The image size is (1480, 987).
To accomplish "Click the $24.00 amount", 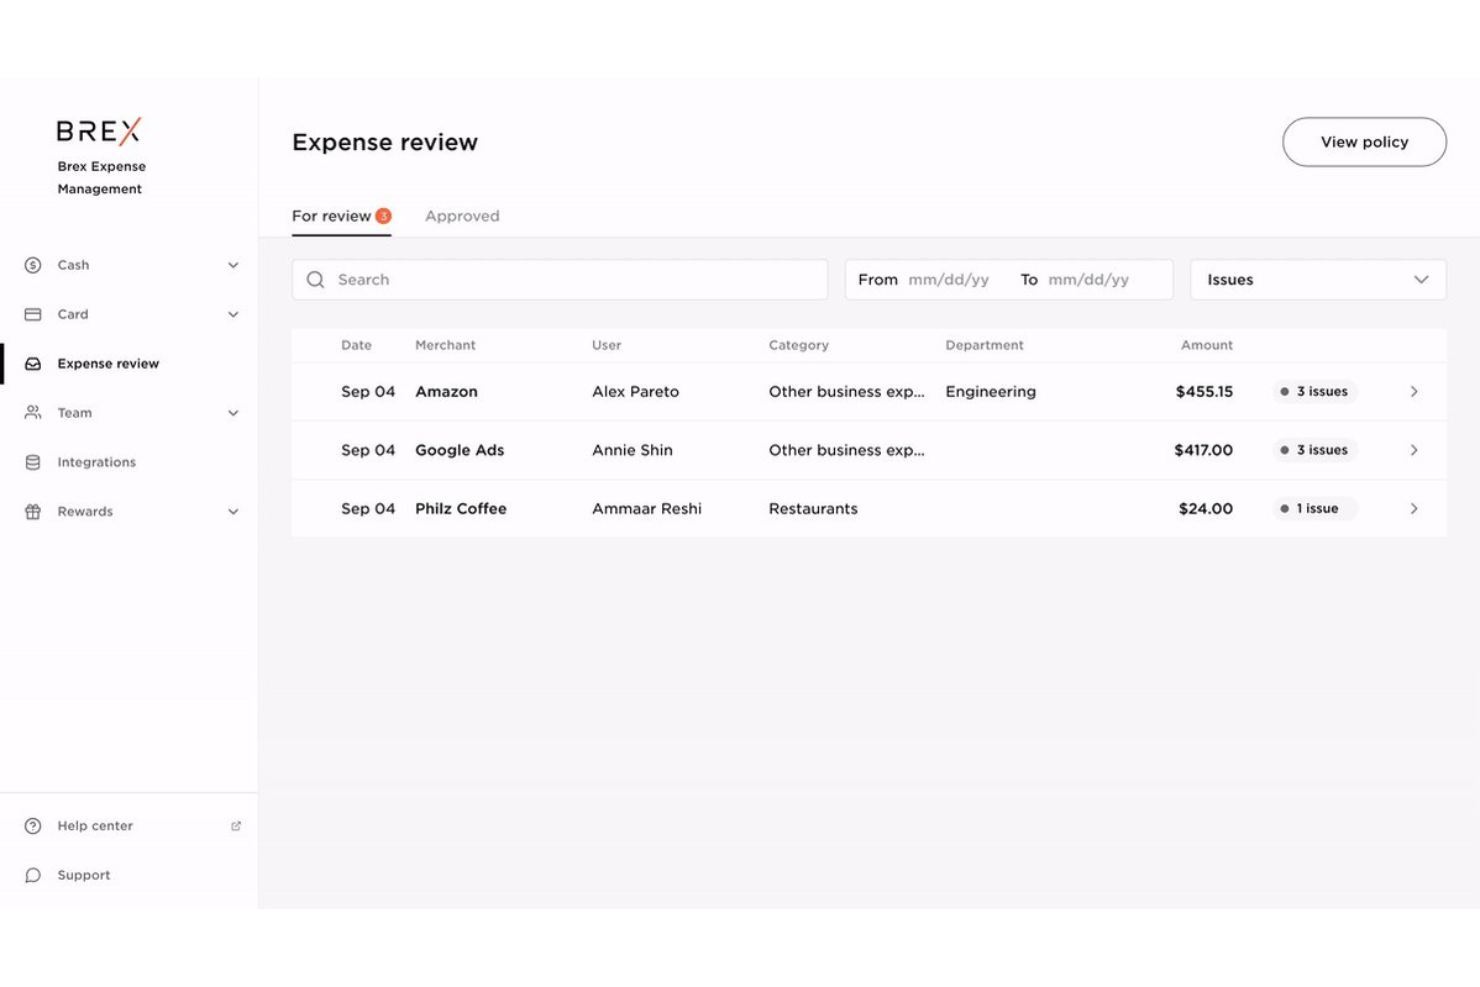I will (1205, 509).
